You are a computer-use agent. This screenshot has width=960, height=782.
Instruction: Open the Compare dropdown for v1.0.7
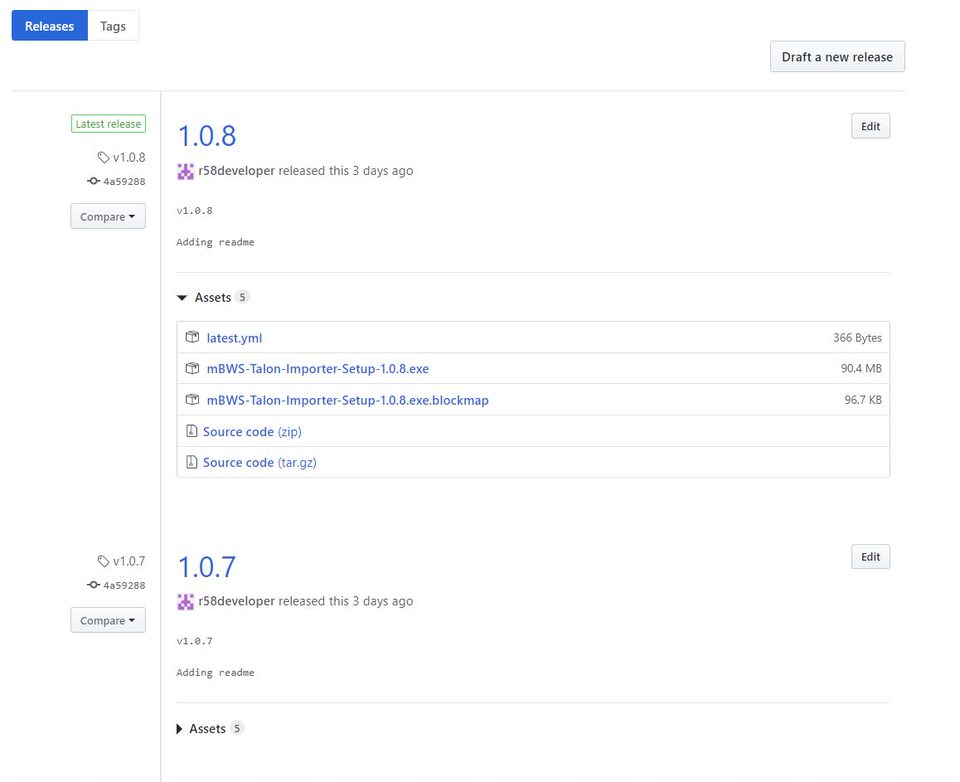pos(108,621)
